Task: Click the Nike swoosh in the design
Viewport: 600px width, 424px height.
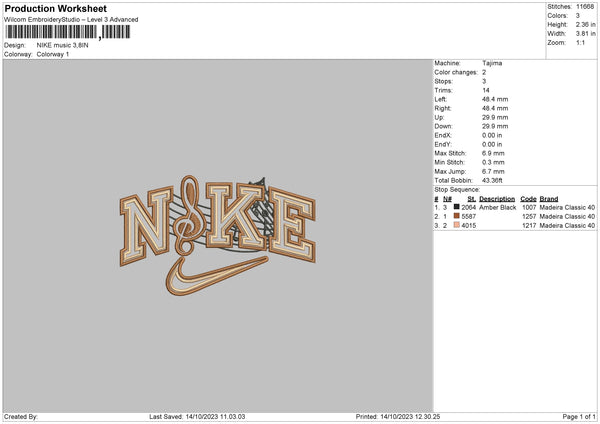Action: click(216, 276)
